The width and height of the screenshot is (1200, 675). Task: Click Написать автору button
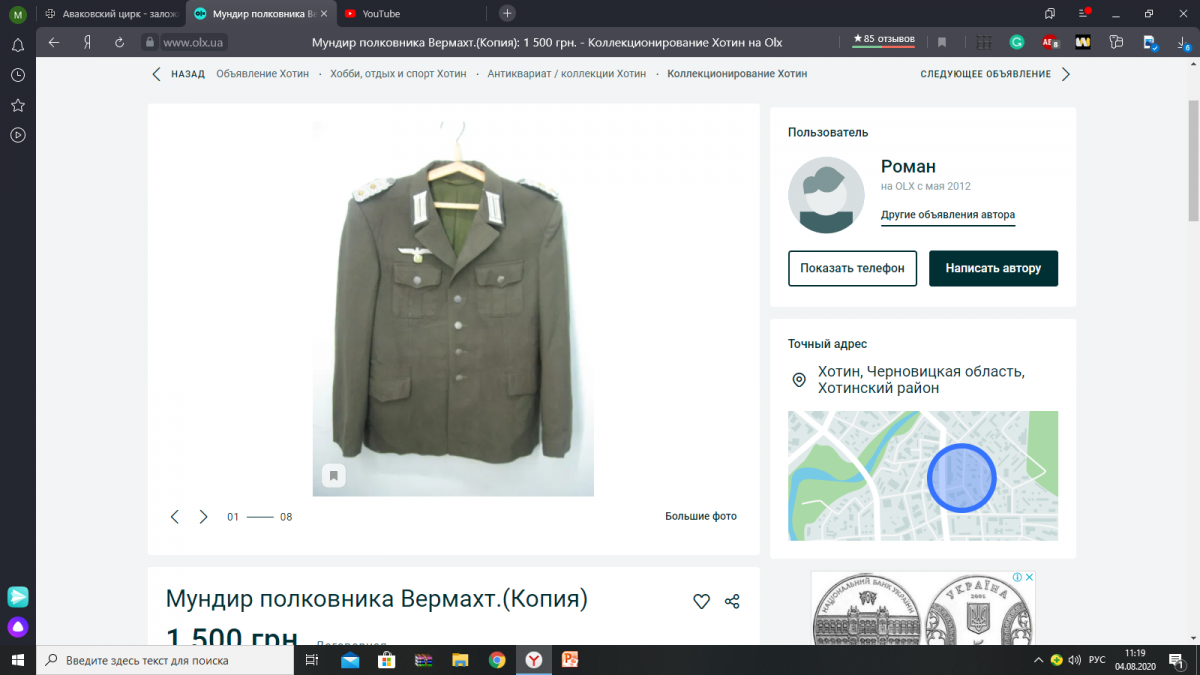pyautogui.click(x=993, y=268)
